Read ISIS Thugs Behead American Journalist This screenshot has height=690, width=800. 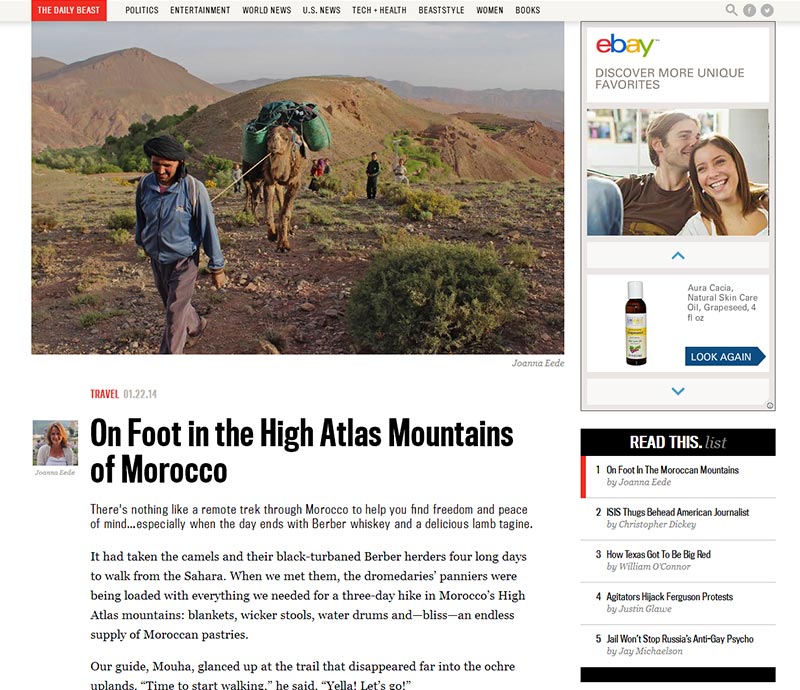[678, 512]
